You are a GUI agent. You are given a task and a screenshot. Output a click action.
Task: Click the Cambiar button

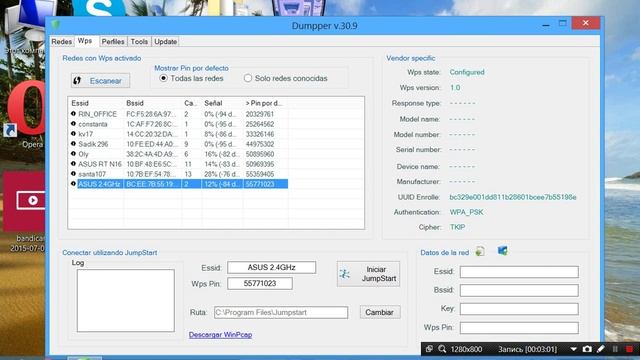tap(380, 312)
